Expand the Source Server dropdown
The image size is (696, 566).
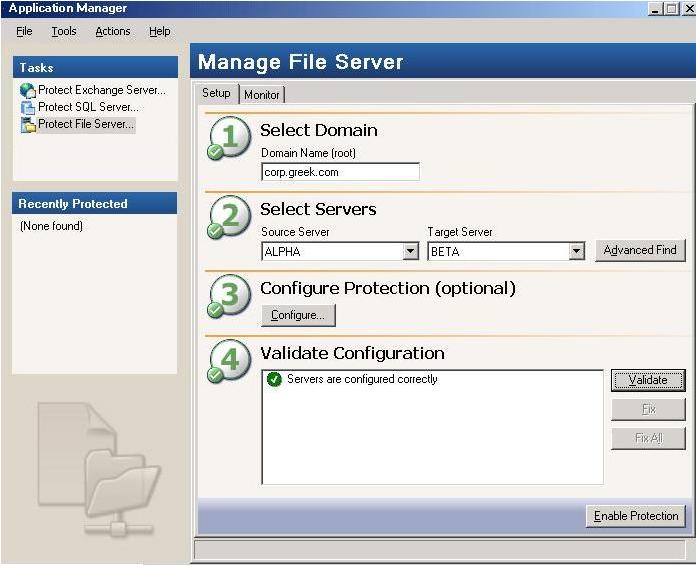pyautogui.click(x=410, y=252)
